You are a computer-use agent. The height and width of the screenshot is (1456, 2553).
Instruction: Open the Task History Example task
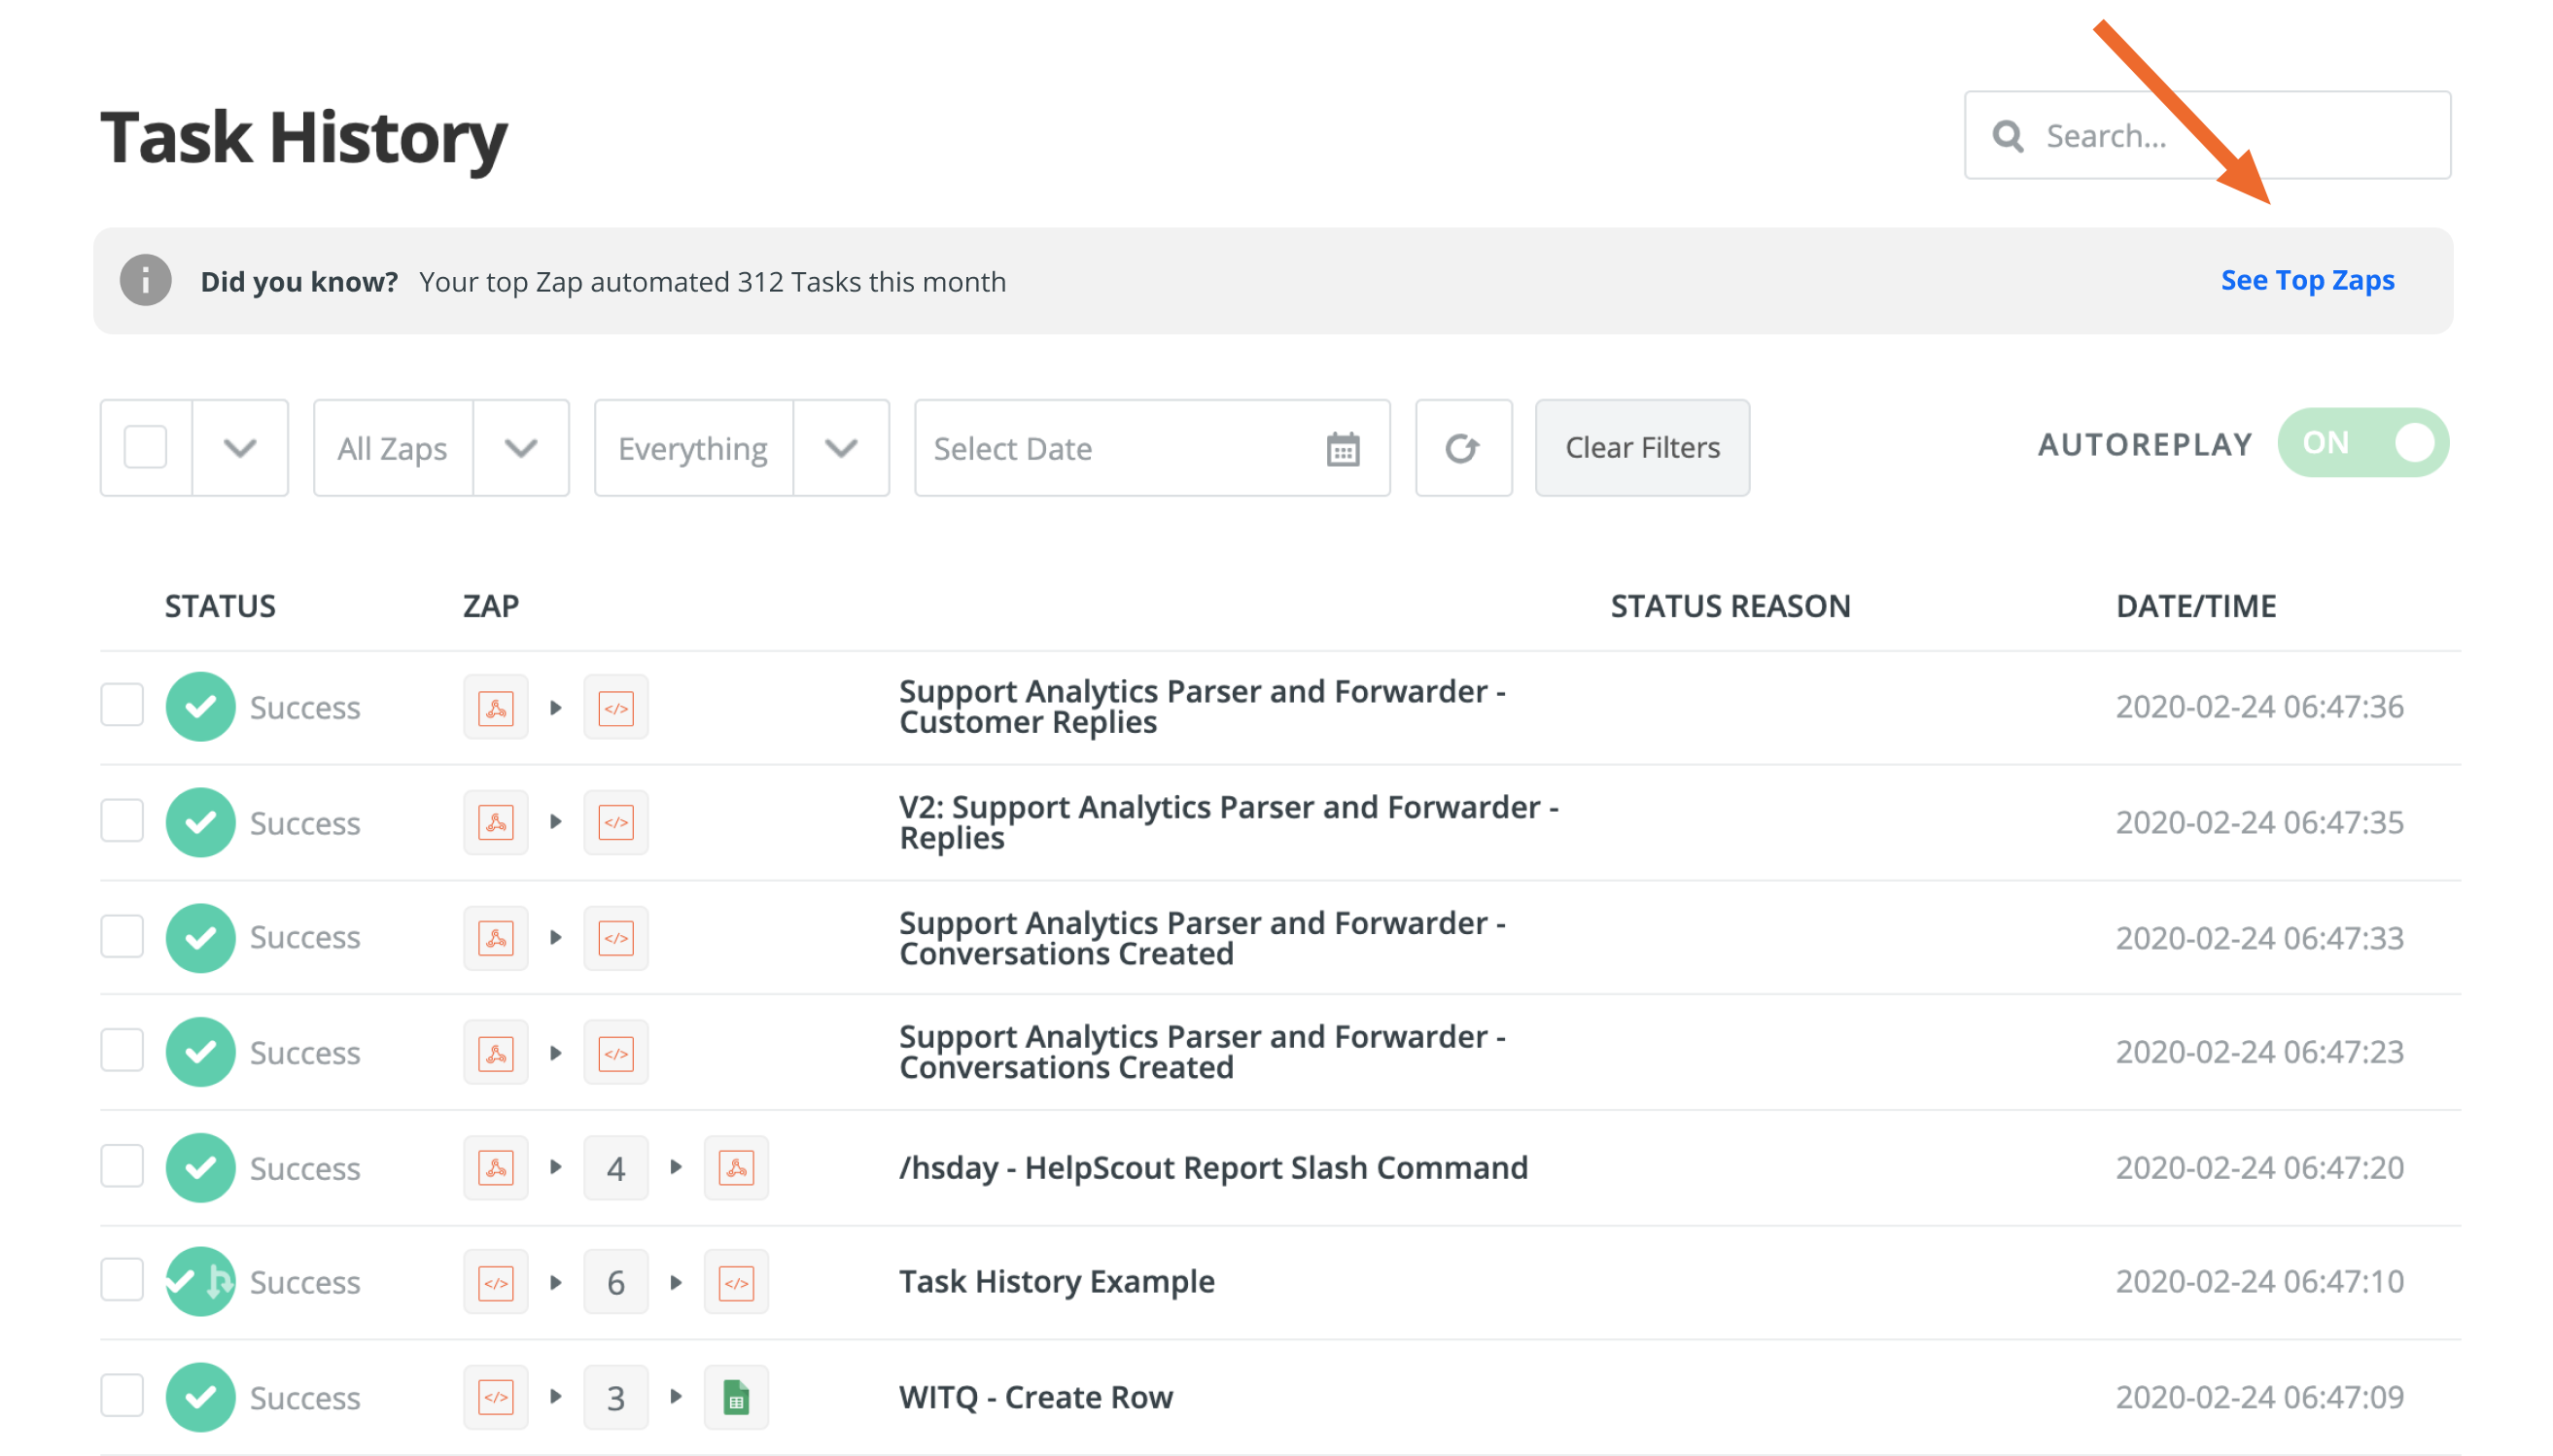[x=1056, y=1282]
